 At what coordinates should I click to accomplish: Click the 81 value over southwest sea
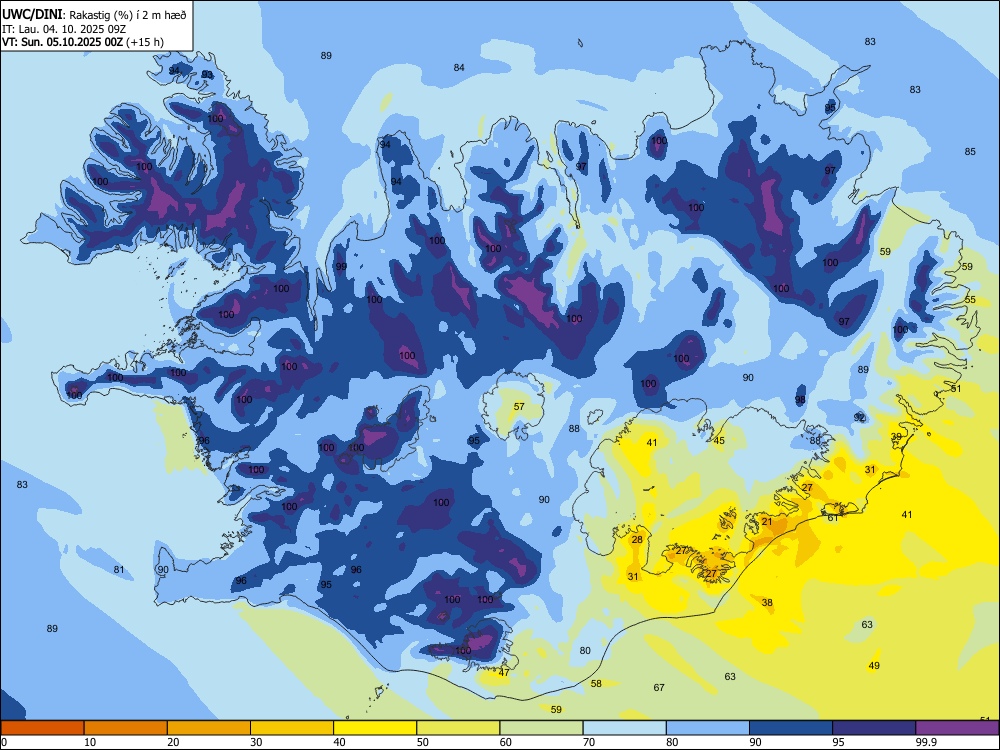[x=119, y=570]
